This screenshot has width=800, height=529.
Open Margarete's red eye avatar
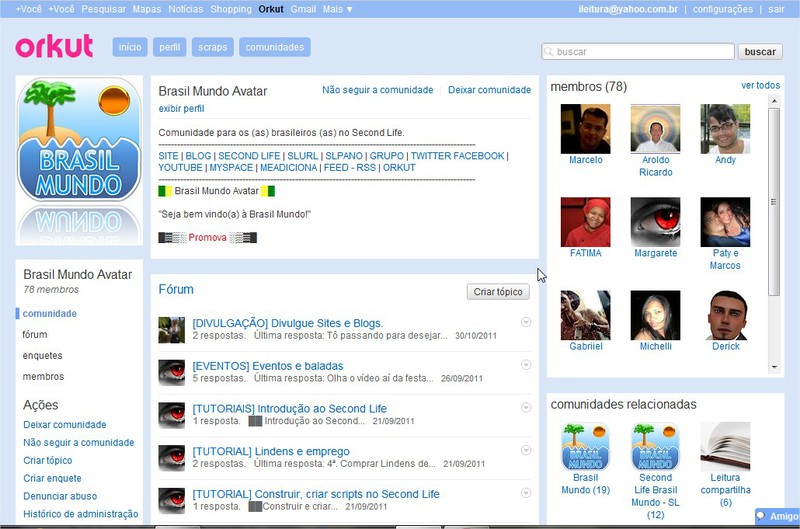tap(655, 222)
